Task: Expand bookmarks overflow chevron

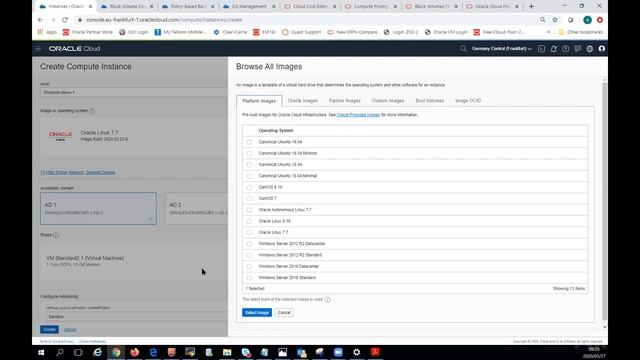Action: click(x=548, y=32)
